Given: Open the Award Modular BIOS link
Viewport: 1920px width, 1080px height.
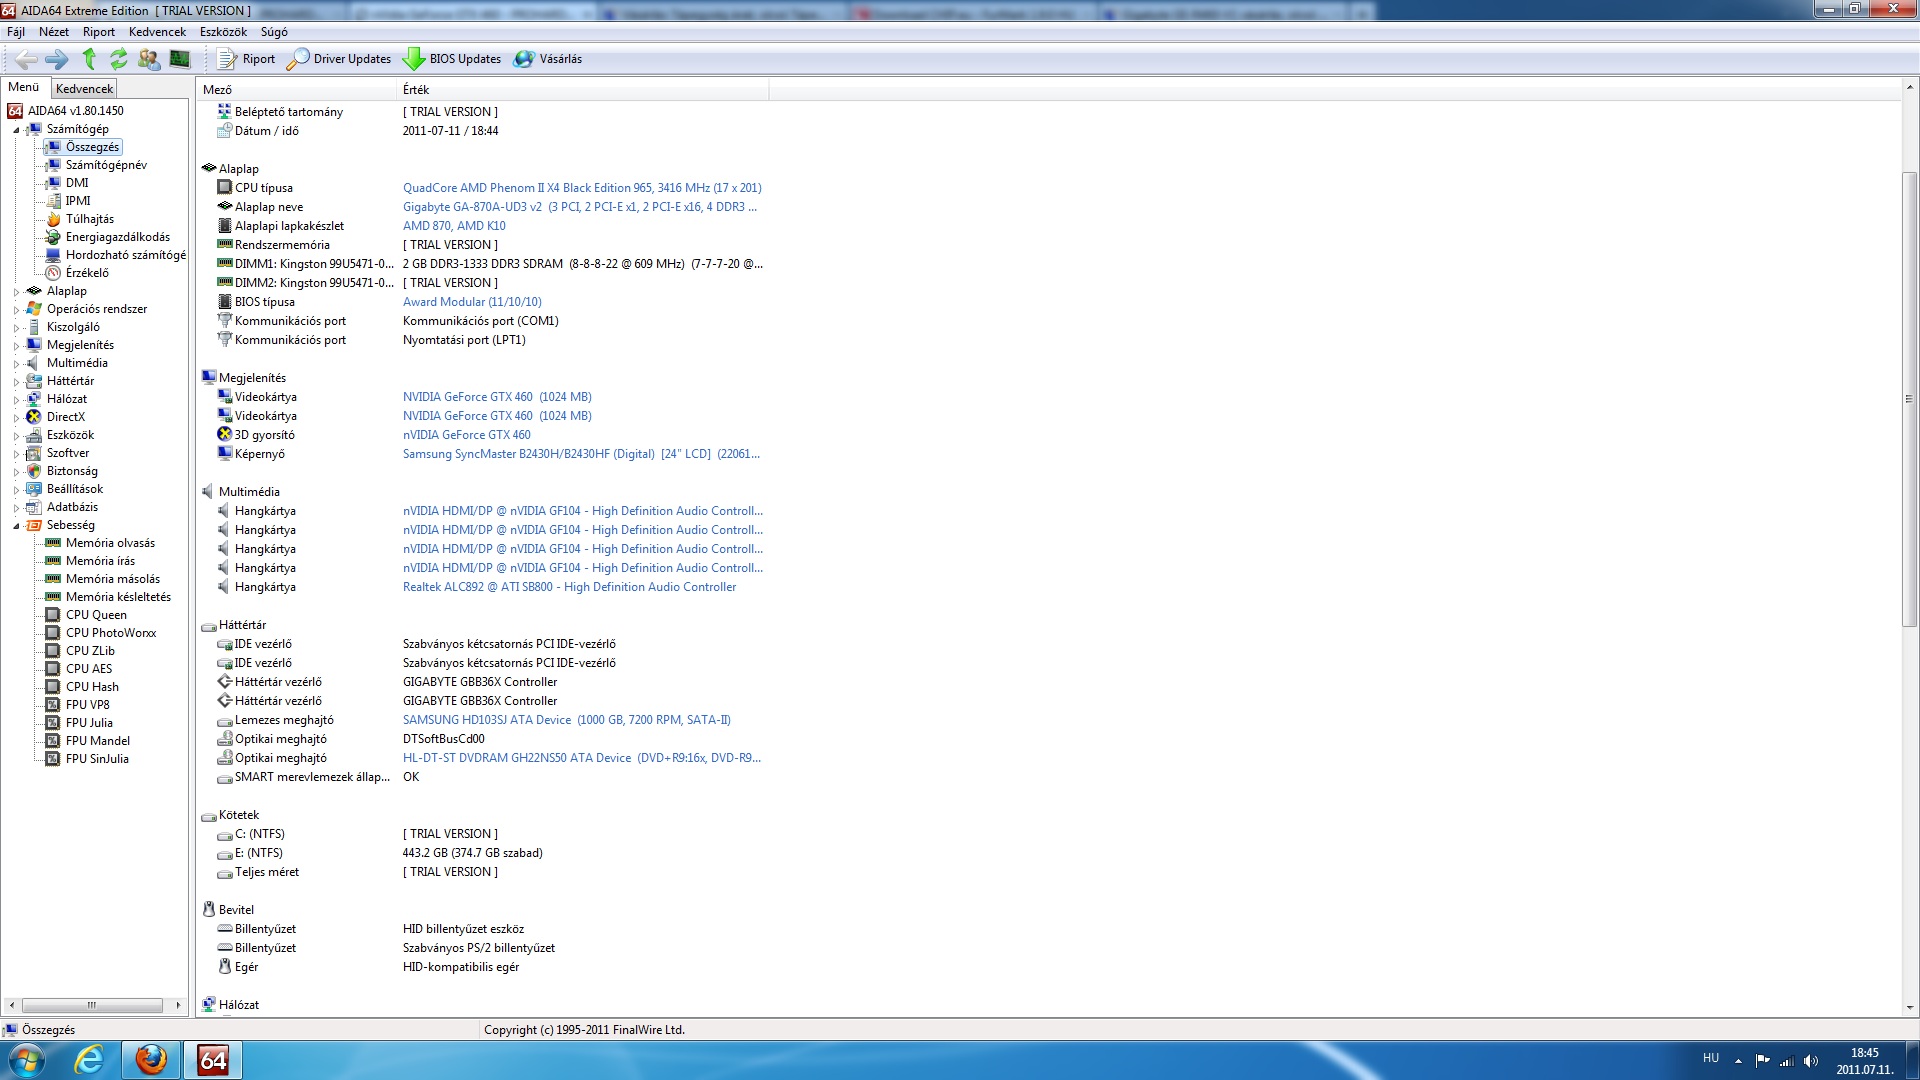Looking at the screenshot, I should tap(472, 302).
